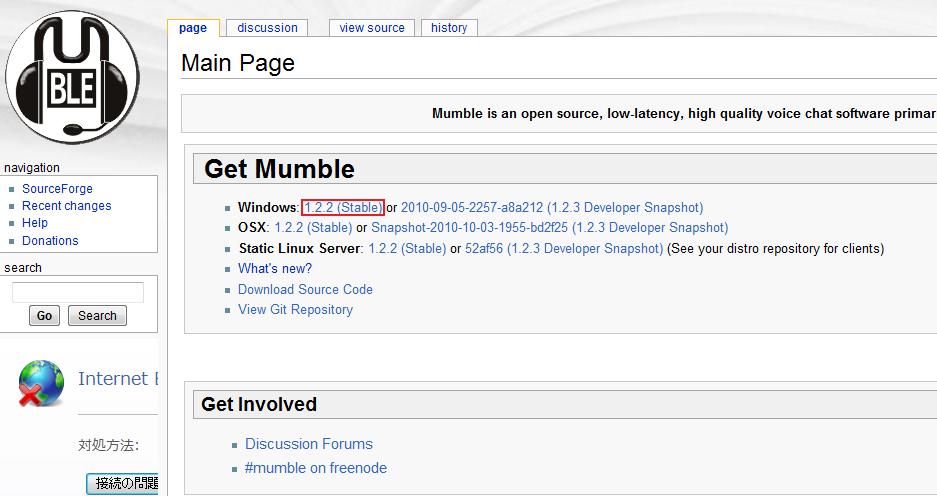Click the Search button
This screenshot has height=496, width=937.
pos(97,316)
